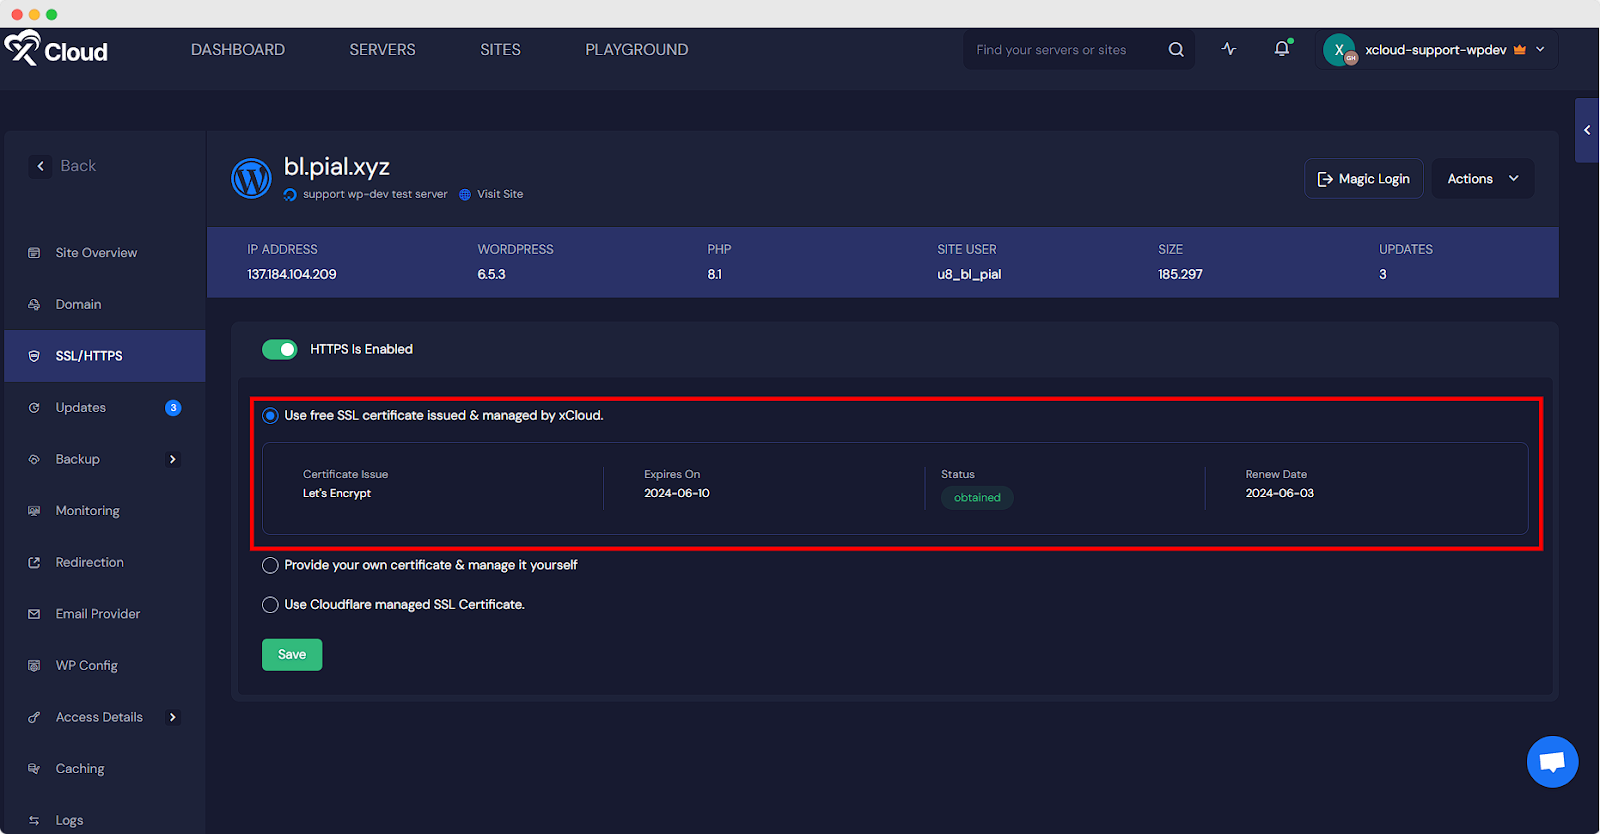The height and width of the screenshot is (834, 1600).
Task: Open the chat support bubble
Action: tap(1552, 762)
